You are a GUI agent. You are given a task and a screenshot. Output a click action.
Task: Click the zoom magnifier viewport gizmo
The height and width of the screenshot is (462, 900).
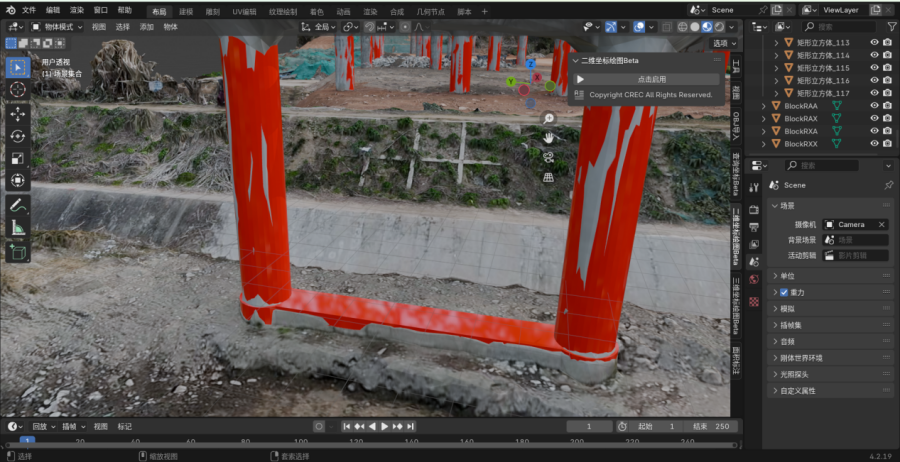pyautogui.click(x=549, y=119)
